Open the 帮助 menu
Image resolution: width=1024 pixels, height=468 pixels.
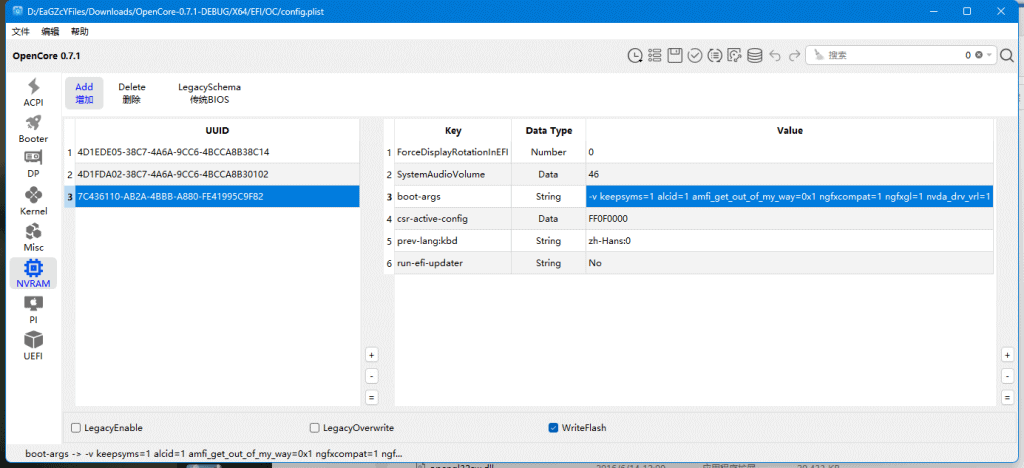tap(79, 32)
